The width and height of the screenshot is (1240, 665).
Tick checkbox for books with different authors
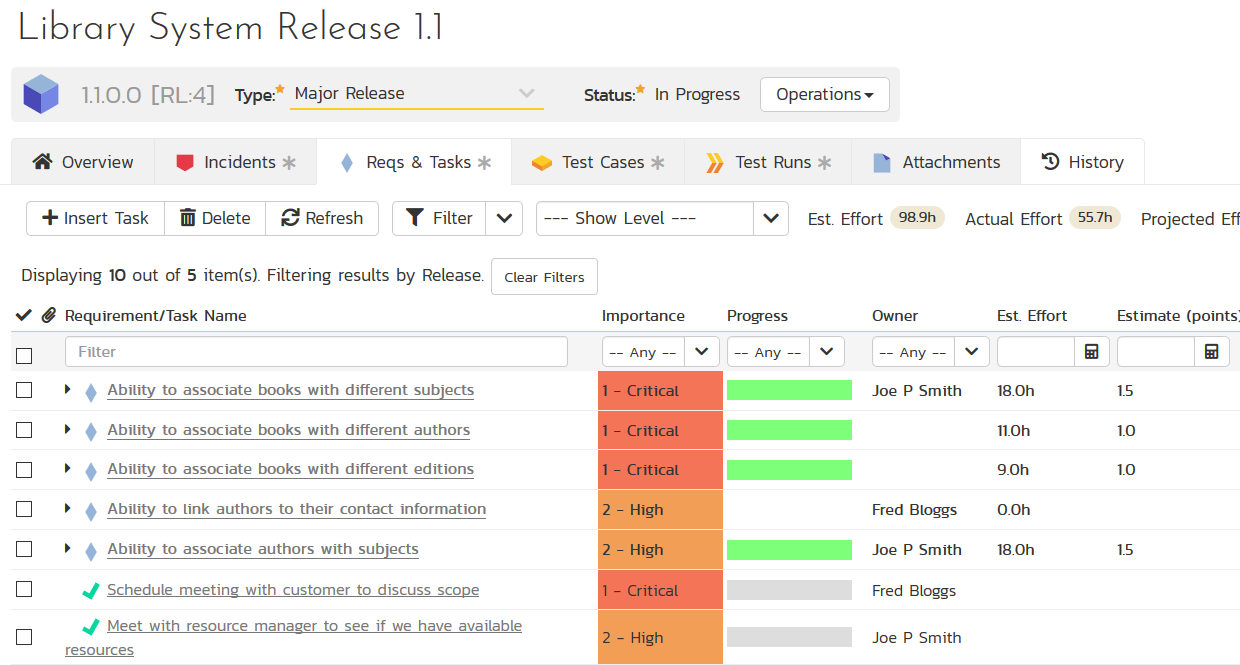24,430
